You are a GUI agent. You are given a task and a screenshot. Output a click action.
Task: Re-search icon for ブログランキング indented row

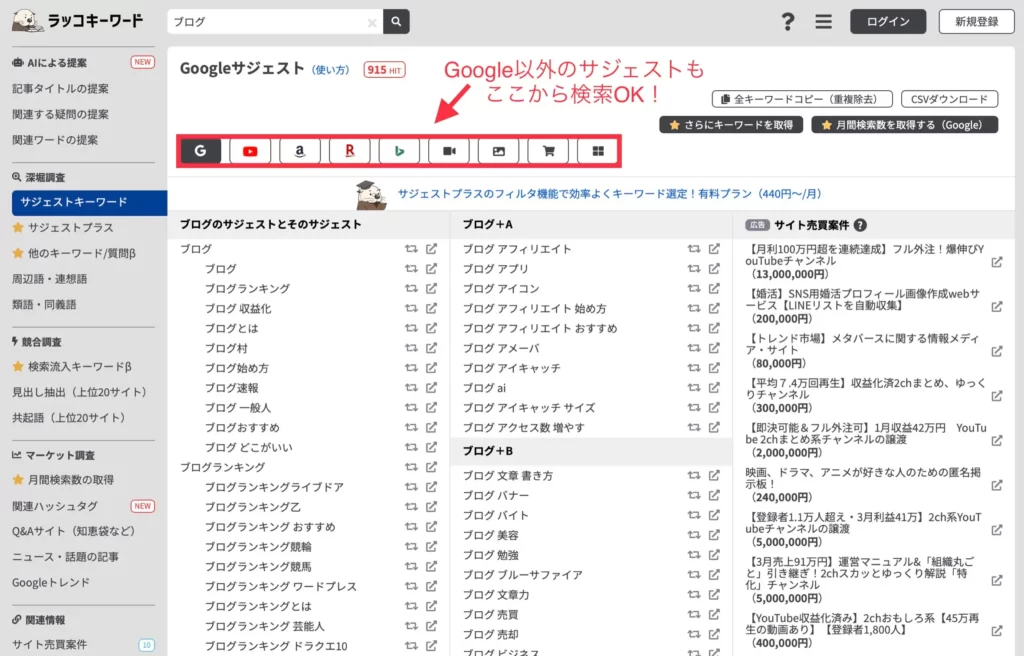(411, 288)
